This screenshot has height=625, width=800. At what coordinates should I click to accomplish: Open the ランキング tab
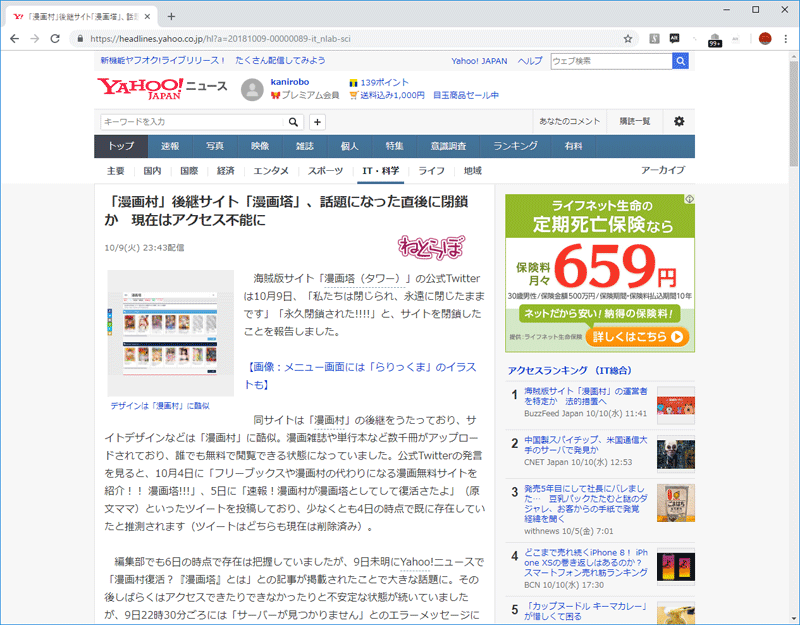(515, 146)
